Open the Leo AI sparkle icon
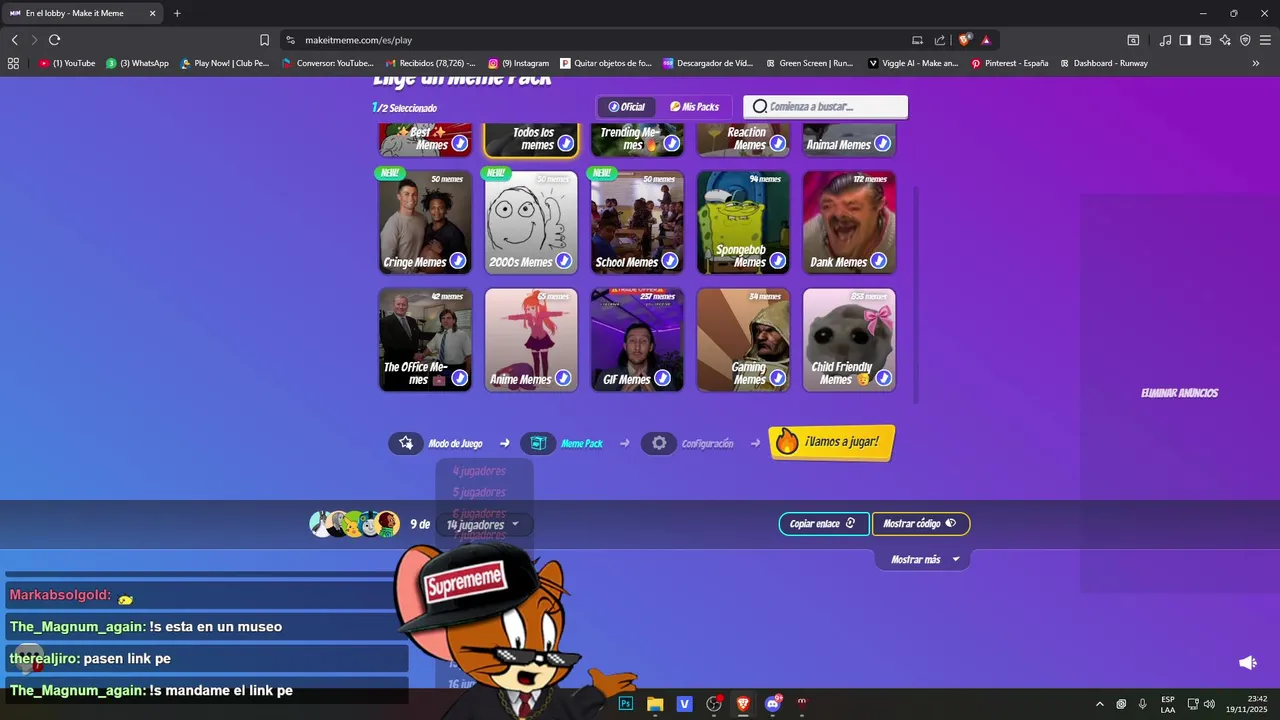Screen dimensions: 1280x720 [1225, 40]
